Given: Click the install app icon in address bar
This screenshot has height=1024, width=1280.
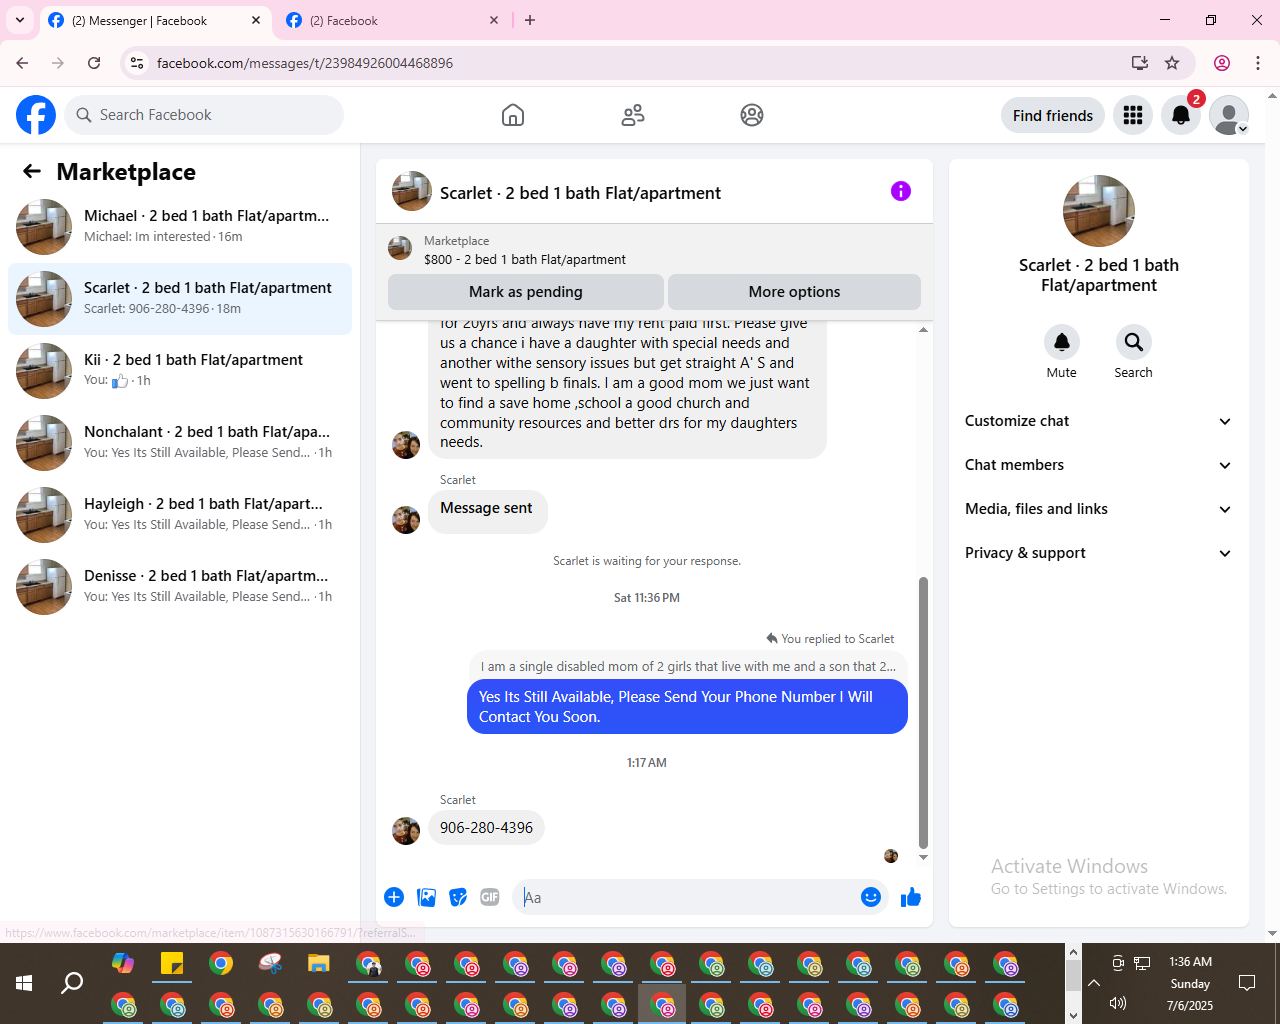Looking at the screenshot, I should click(x=1140, y=63).
